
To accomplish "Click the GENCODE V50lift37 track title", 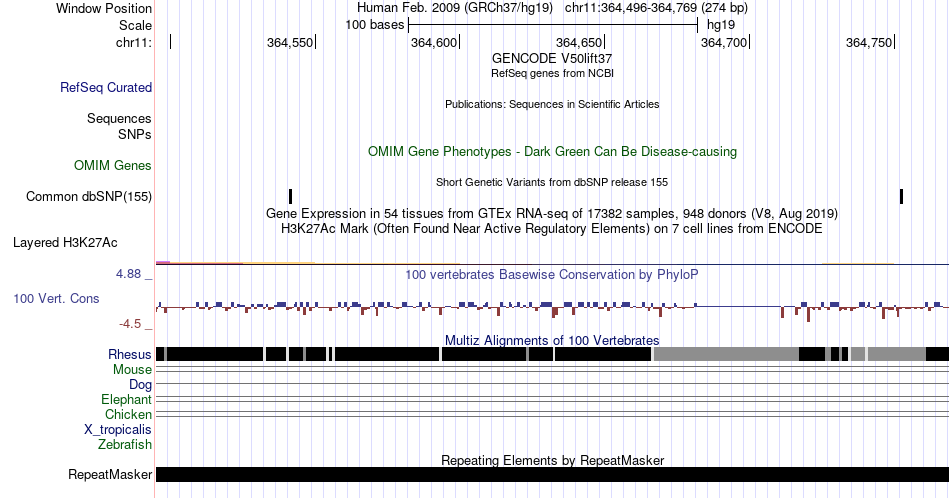I will (x=552, y=59).
